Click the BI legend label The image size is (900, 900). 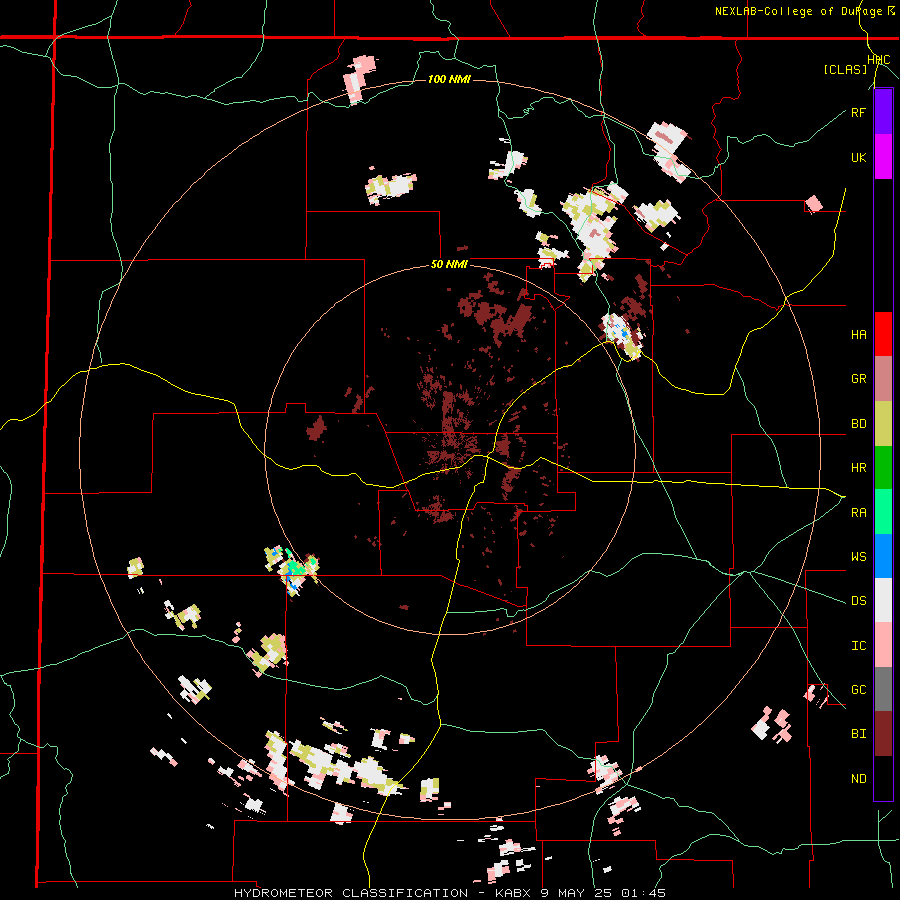(858, 734)
